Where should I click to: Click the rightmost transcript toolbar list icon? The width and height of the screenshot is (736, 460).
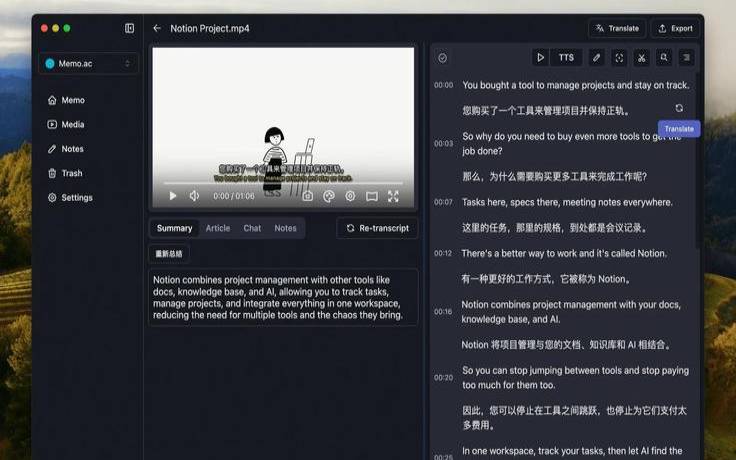point(686,57)
